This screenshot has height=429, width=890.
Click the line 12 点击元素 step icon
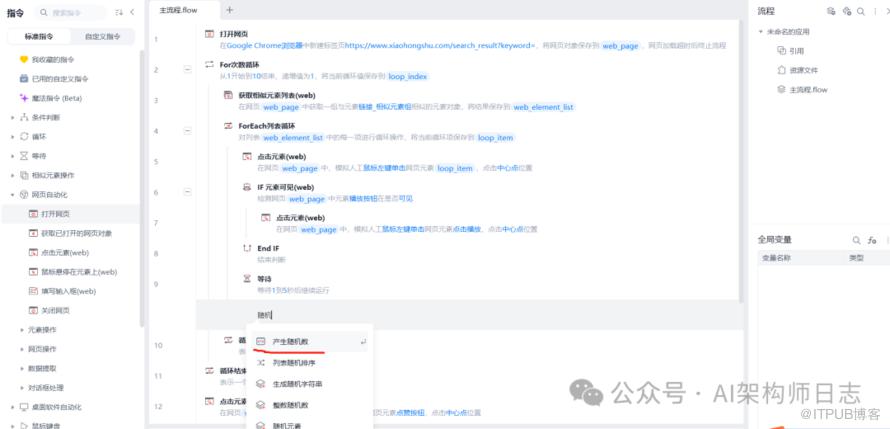209,402
